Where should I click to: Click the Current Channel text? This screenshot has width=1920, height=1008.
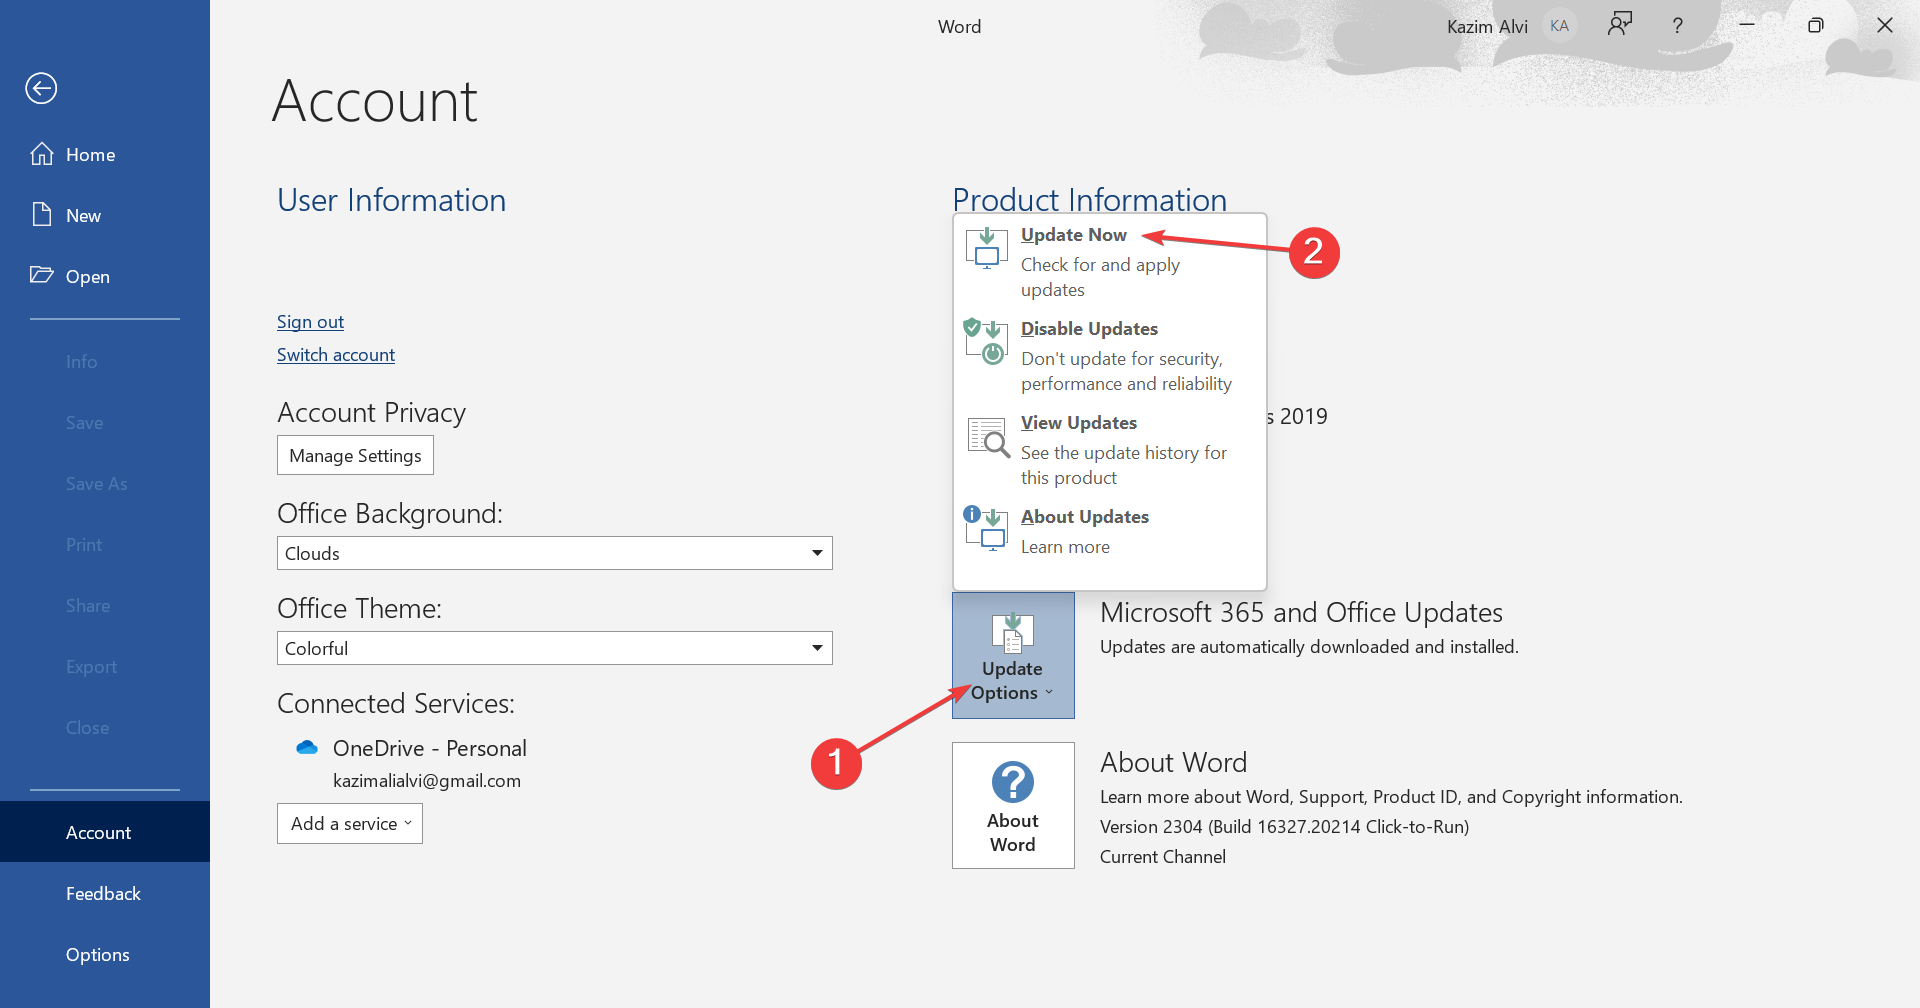click(1163, 857)
